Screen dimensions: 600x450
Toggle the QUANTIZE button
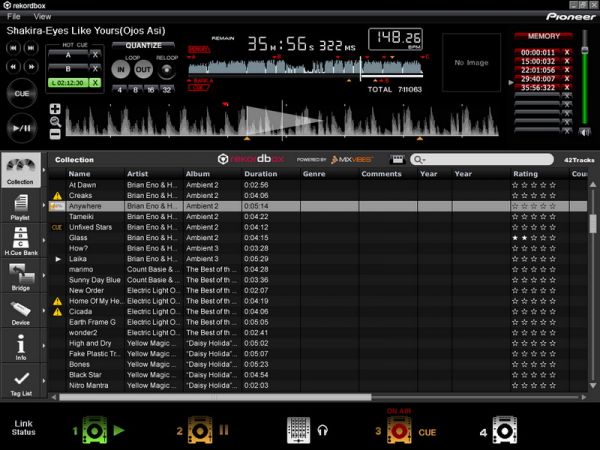143,46
